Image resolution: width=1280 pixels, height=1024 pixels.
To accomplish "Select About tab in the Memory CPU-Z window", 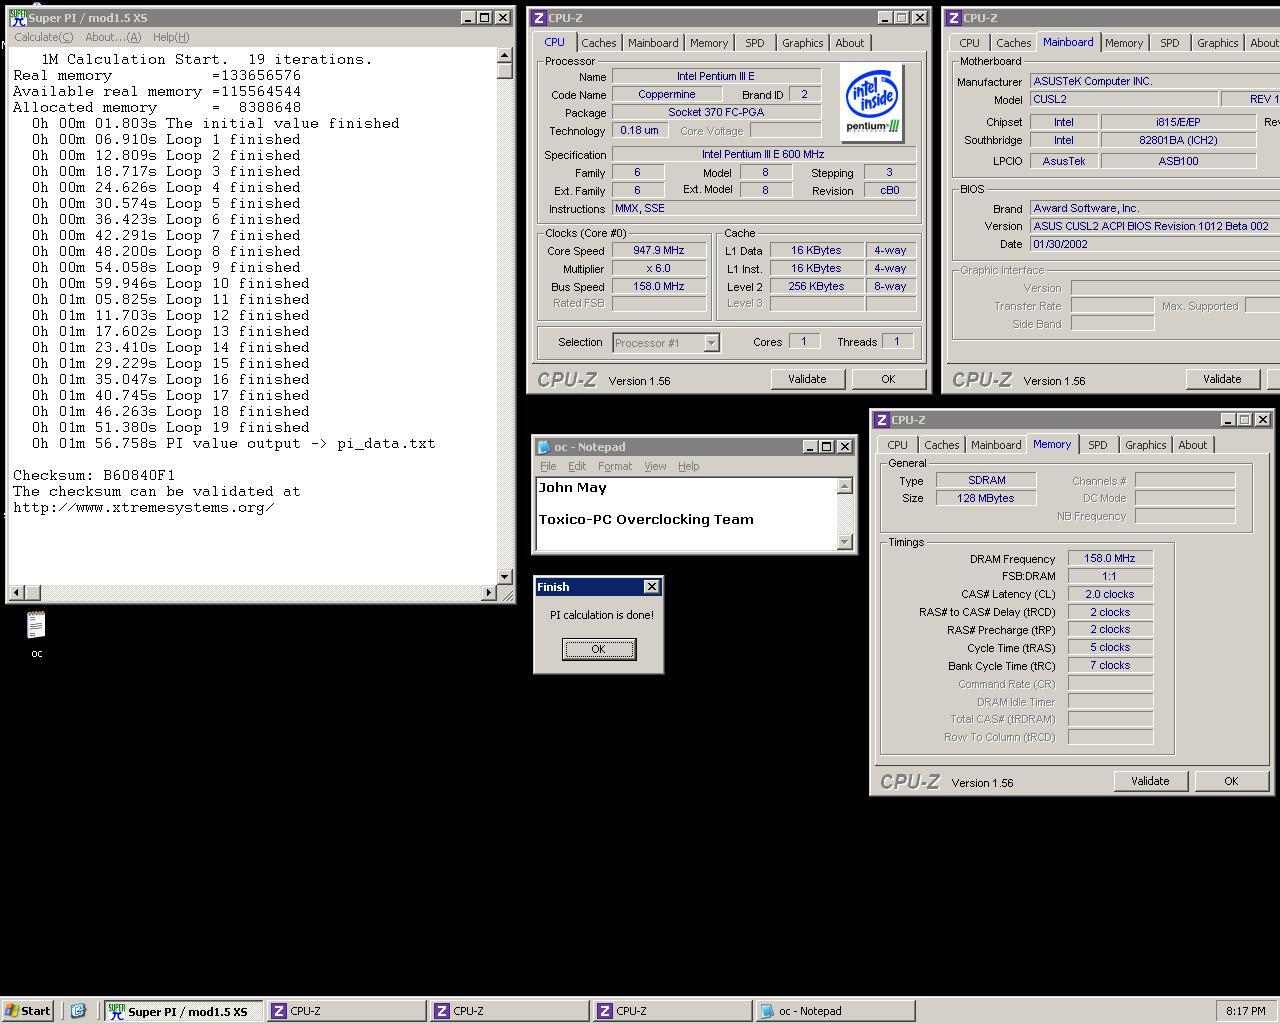I will 1193,445.
